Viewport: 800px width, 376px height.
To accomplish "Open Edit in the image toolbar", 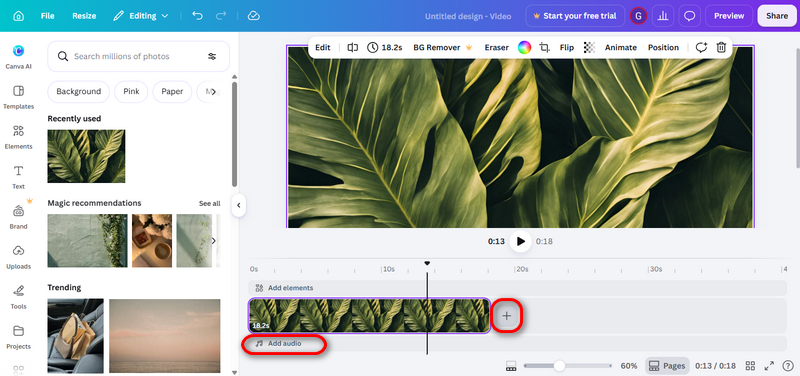I will point(322,47).
